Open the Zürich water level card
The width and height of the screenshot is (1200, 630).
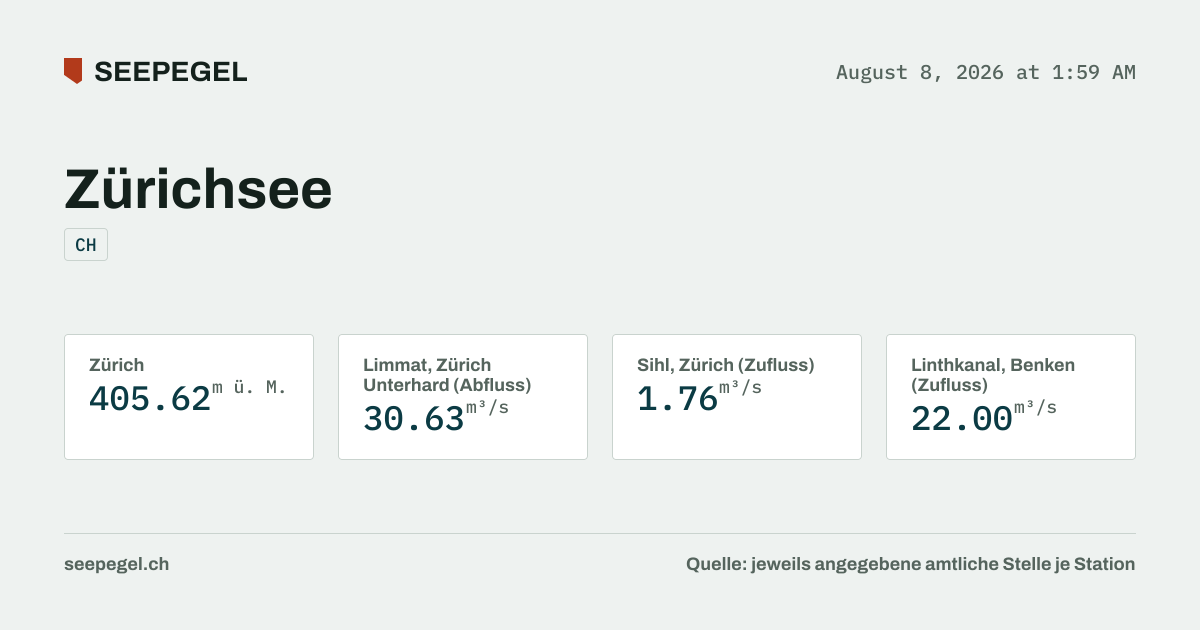[x=189, y=397]
